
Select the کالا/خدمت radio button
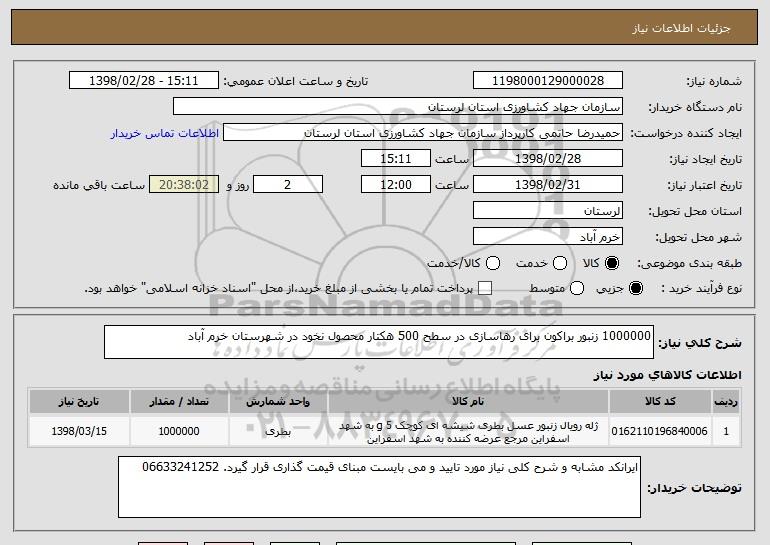click(x=493, y=263)
